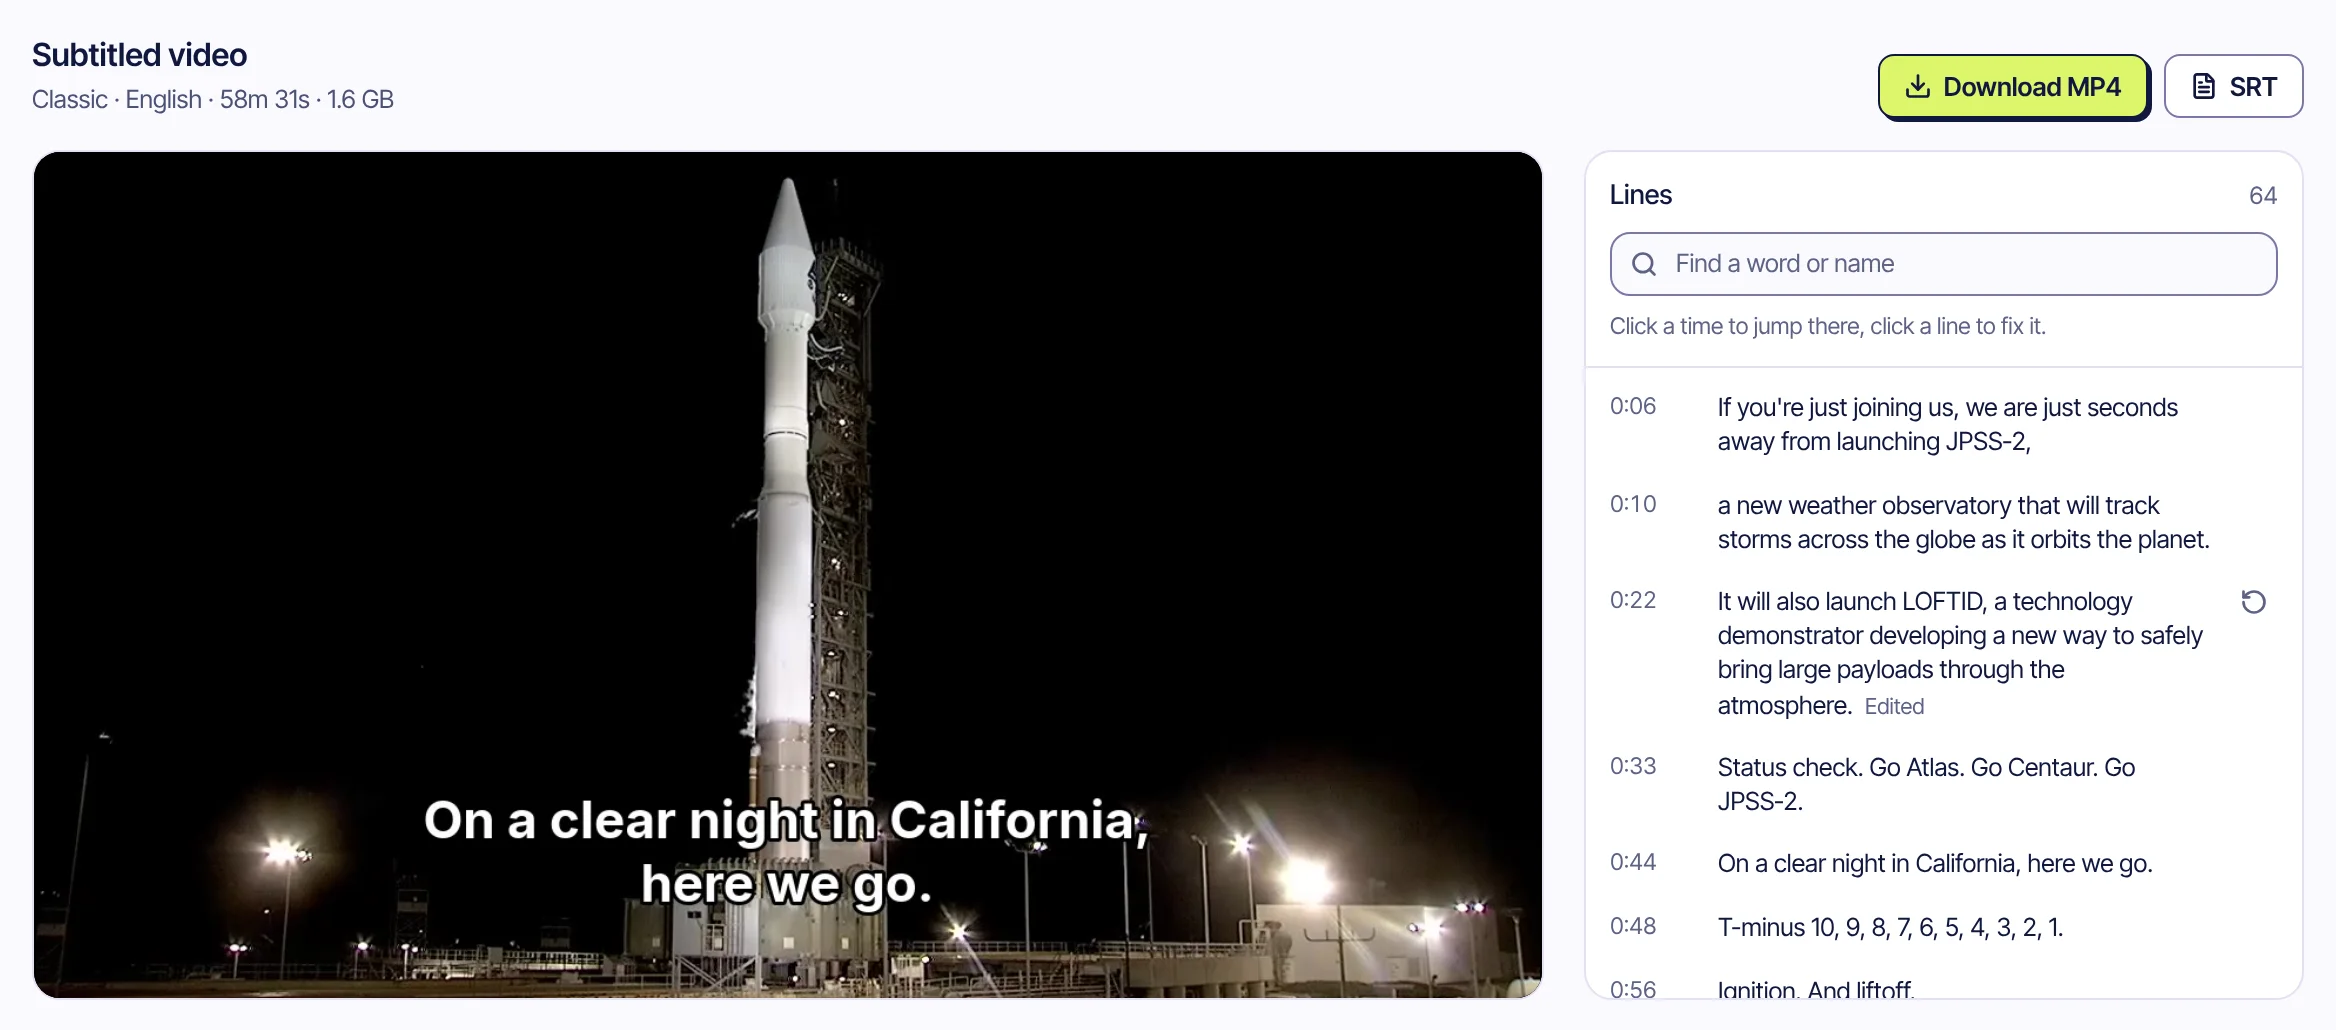Click the revert icon on the LOFTID line
2336x1030 pixels.
pos(2253,602)
